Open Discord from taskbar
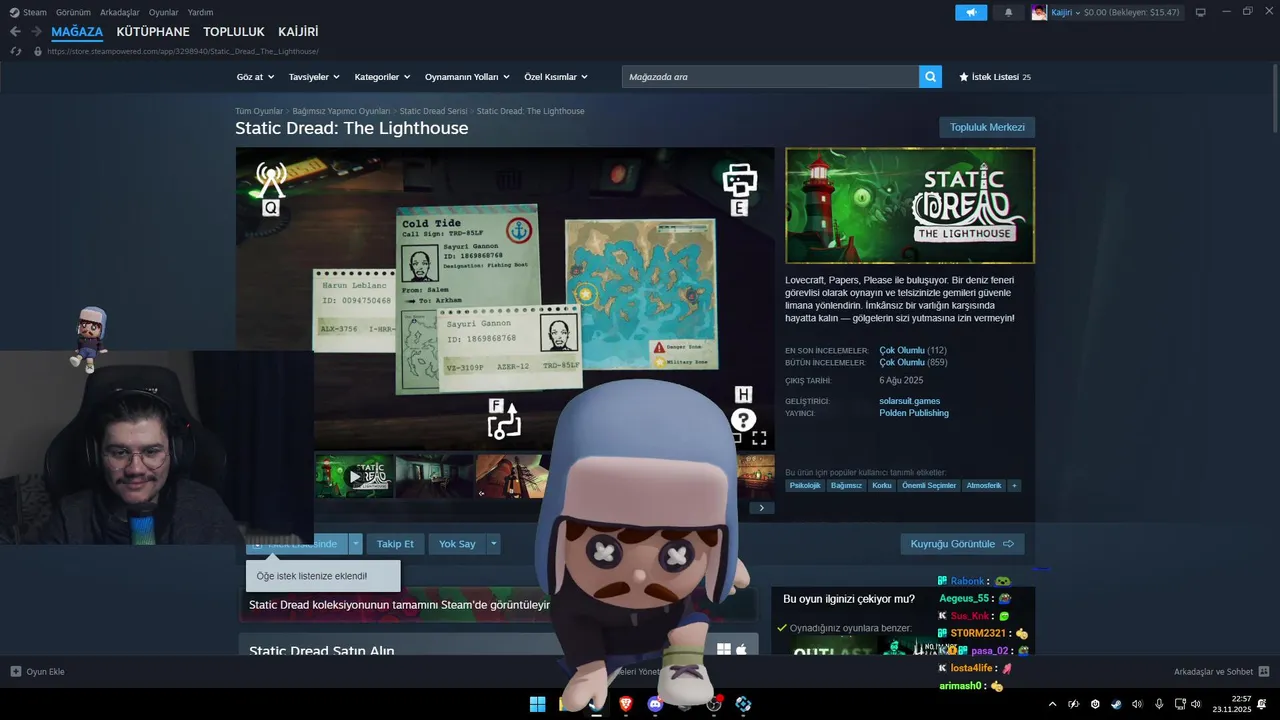Screen dimensions: 1280x720 pos(655,704)
